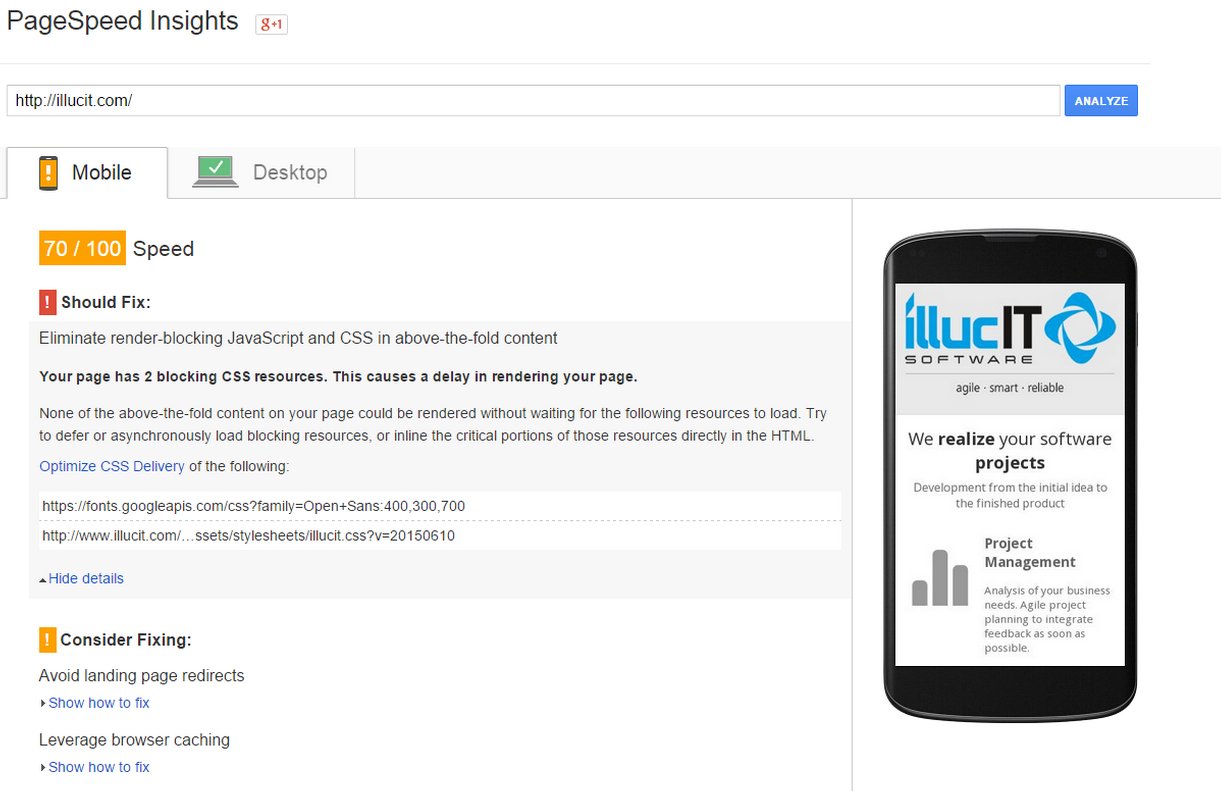Click the blue ANALYZE button
Screen dimensions: 1221x791
coord(1101,101)
